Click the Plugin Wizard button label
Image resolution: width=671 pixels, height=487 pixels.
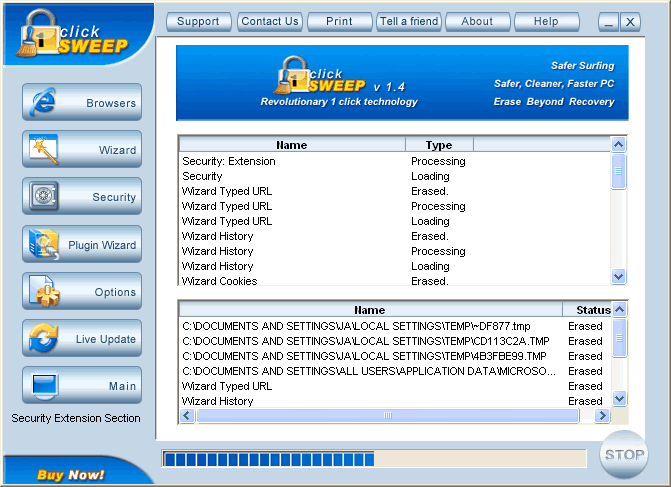pyautogui.click(x=102, y=245)
